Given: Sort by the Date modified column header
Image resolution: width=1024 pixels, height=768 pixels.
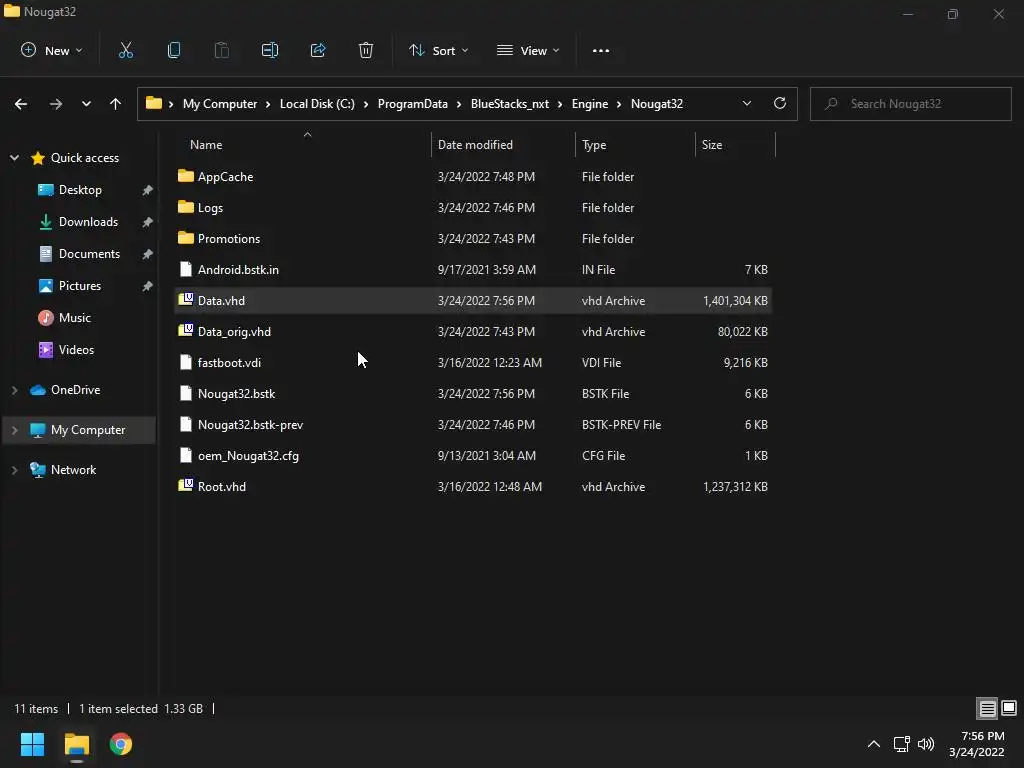Looking at the screenshot, I should pyautogui.click(x=475, y=145).
